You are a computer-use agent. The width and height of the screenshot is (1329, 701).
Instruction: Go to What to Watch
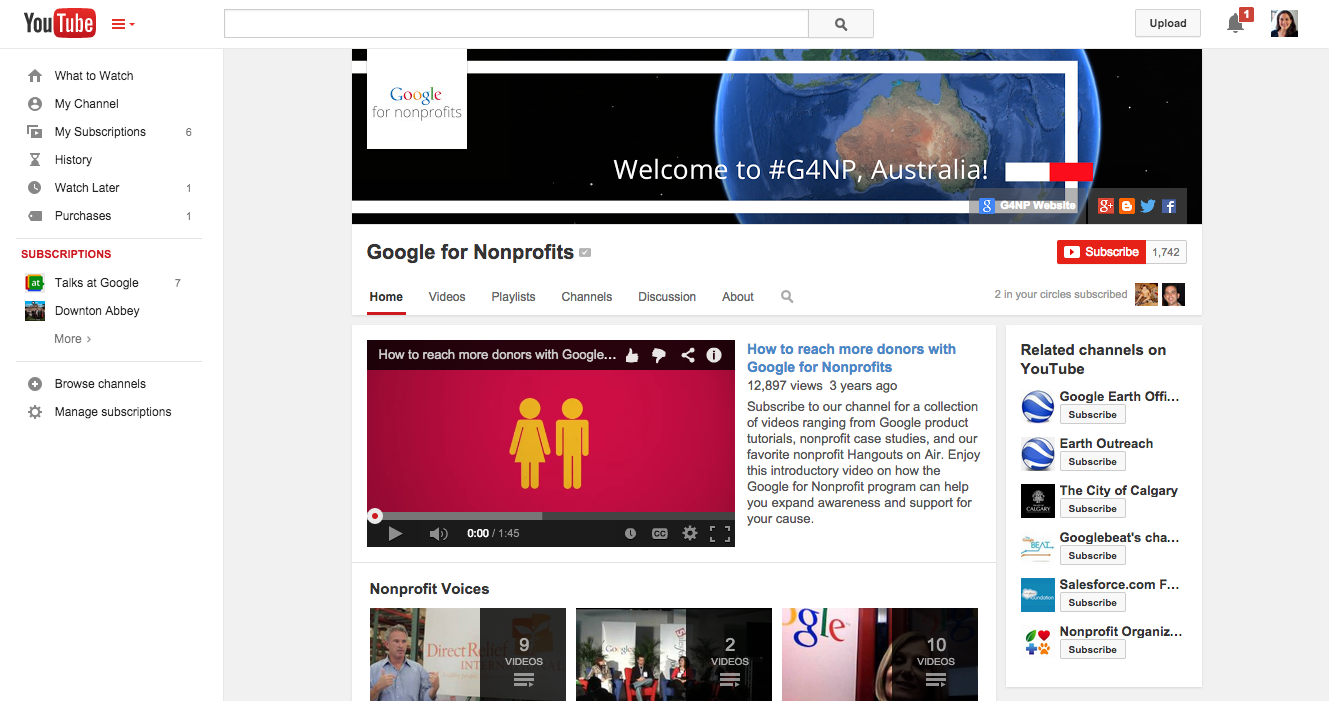[x=94, y=76]
